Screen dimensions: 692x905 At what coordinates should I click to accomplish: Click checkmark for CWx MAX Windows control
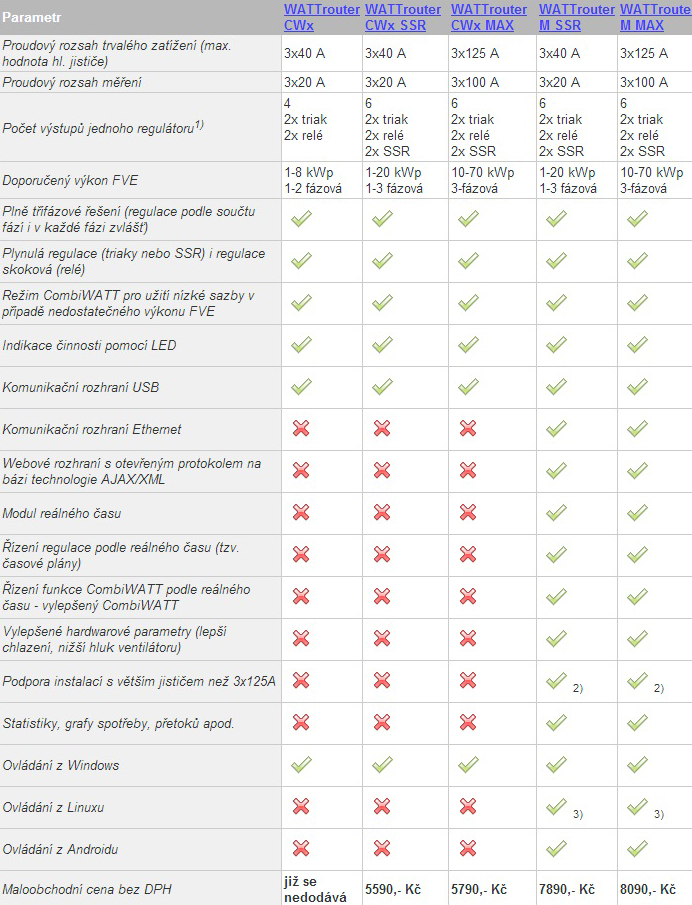[x=469, y=765]
